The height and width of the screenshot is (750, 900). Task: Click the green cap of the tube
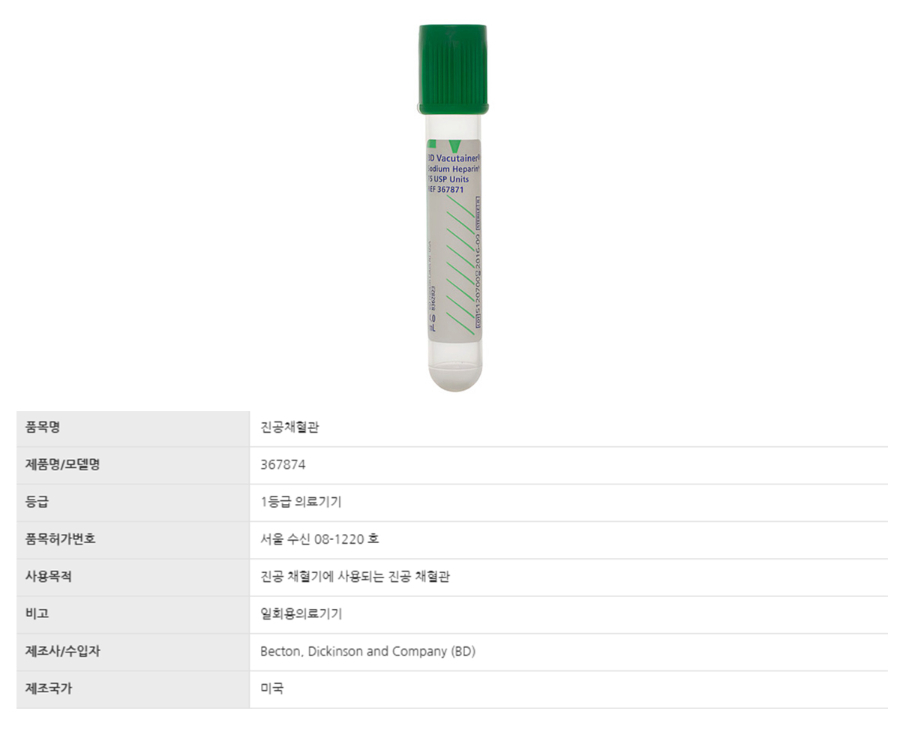pos(454,66)
